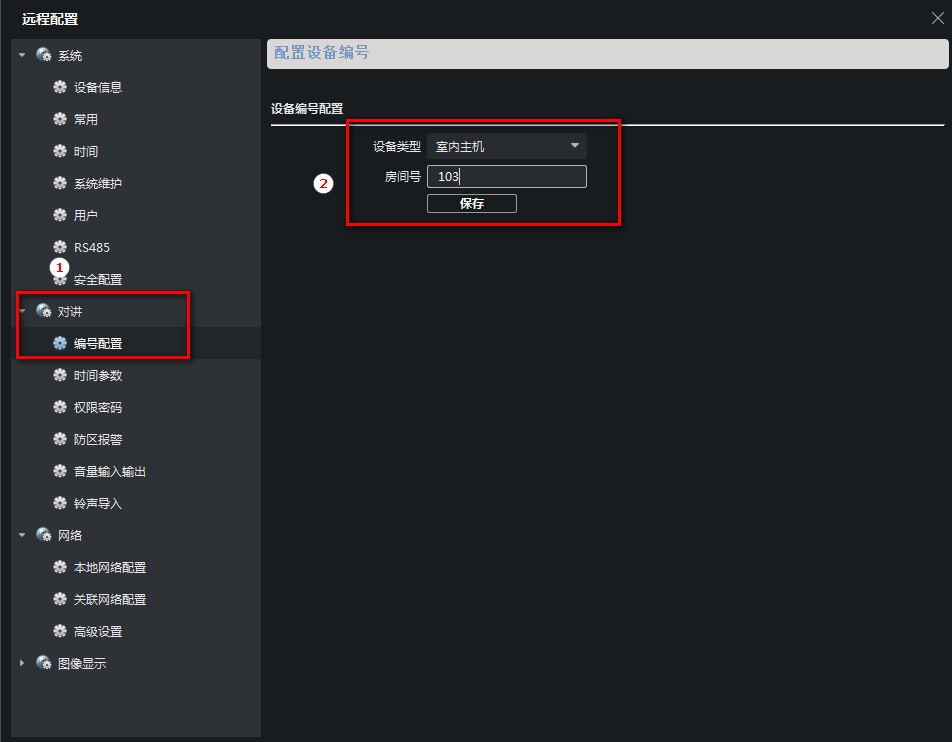Open 时间参数 settings page
Viewport: 952px width, 742px height.
point(98,375)
